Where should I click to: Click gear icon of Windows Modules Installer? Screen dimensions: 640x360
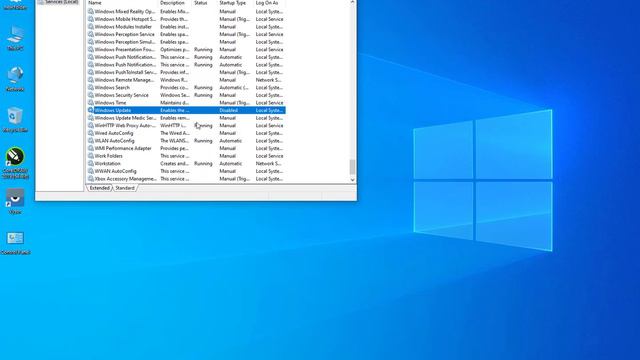tap(91, 27)
